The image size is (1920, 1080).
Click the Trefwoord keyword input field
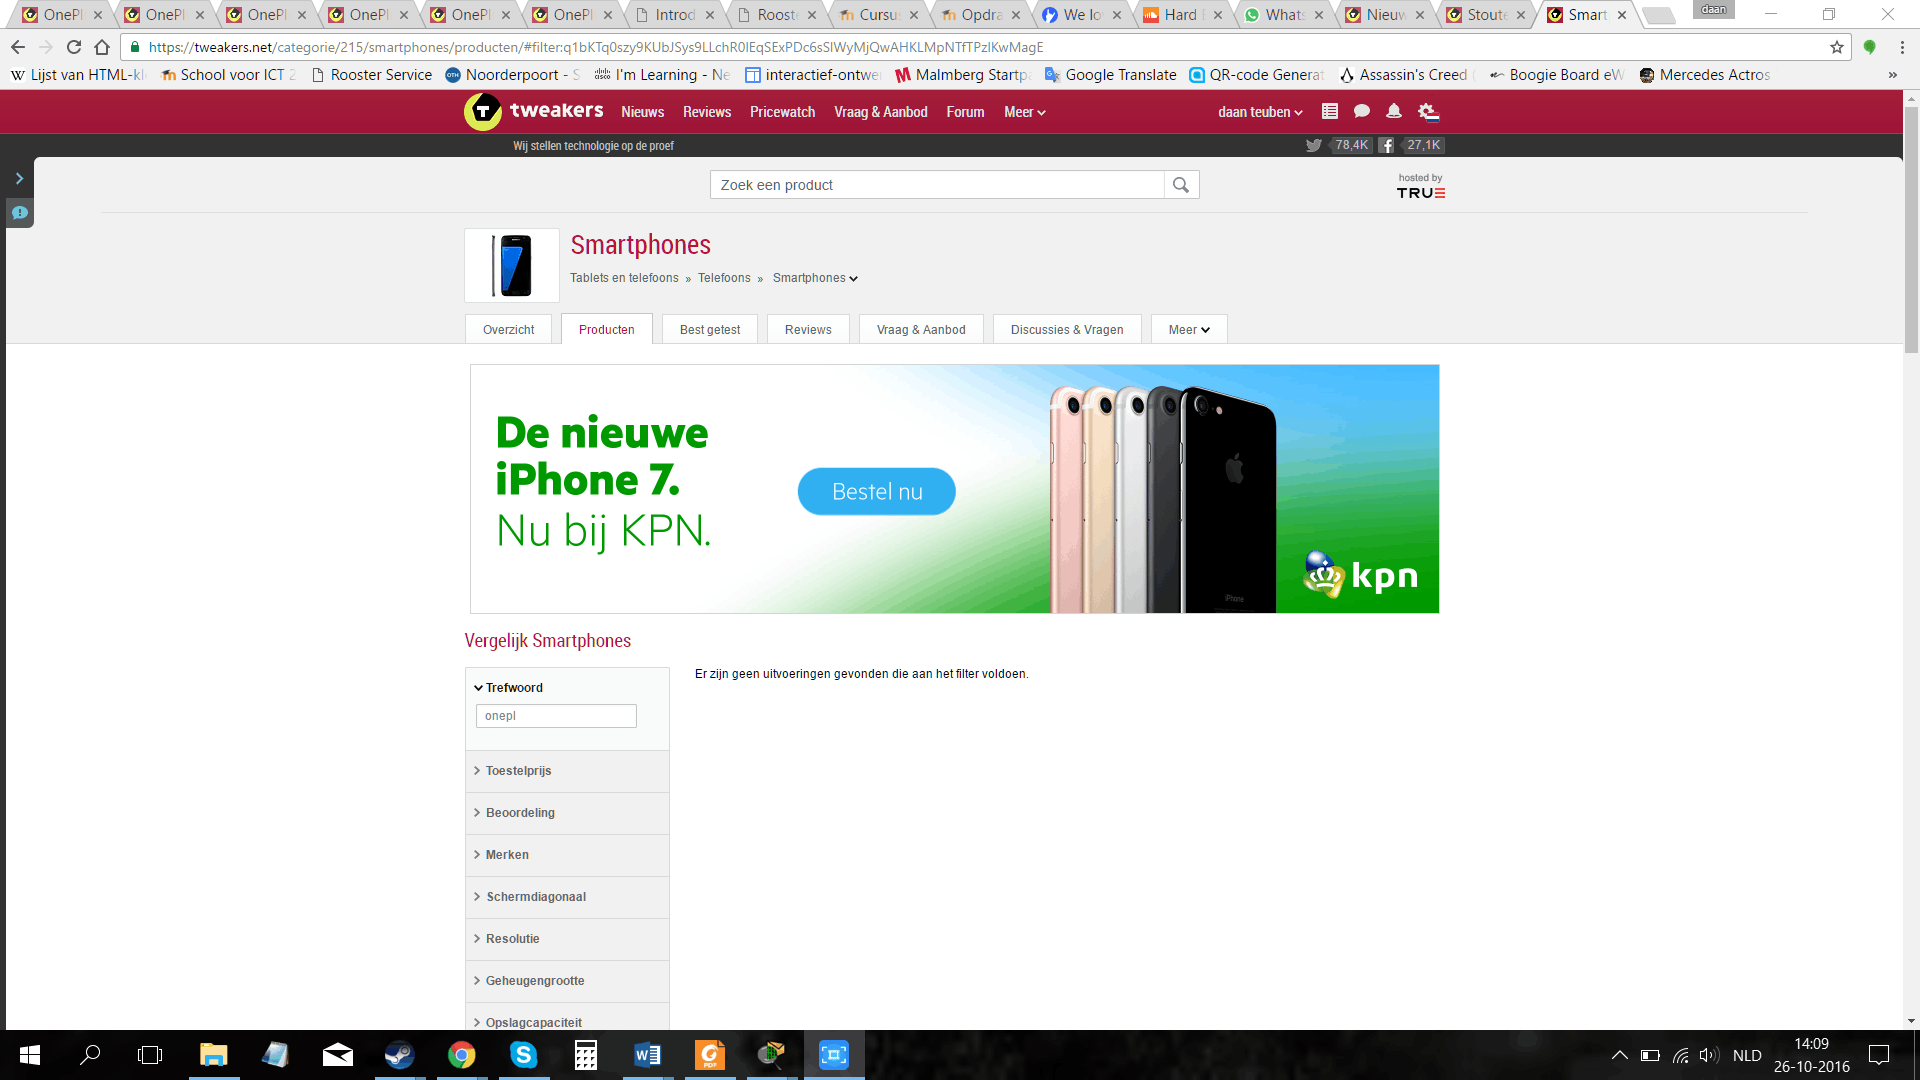coord(556,716)
